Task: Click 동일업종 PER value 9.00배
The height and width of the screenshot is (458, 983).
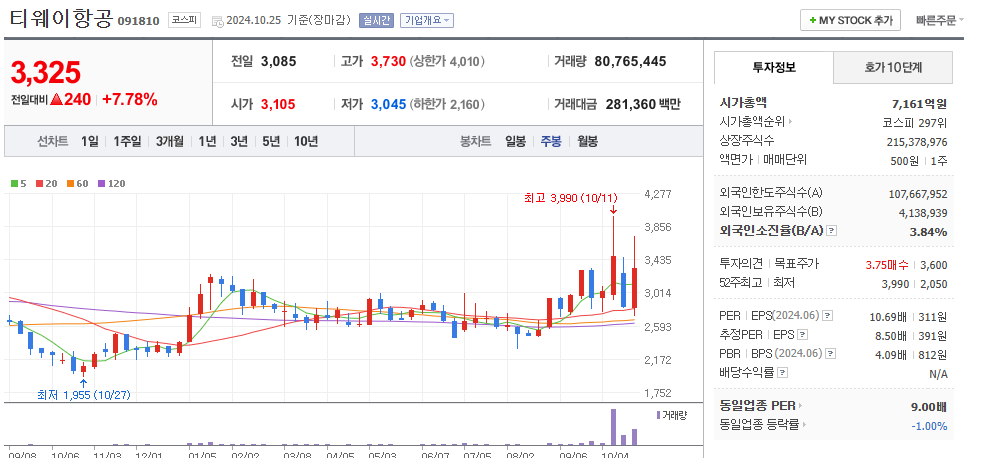Action: [928, 407]
